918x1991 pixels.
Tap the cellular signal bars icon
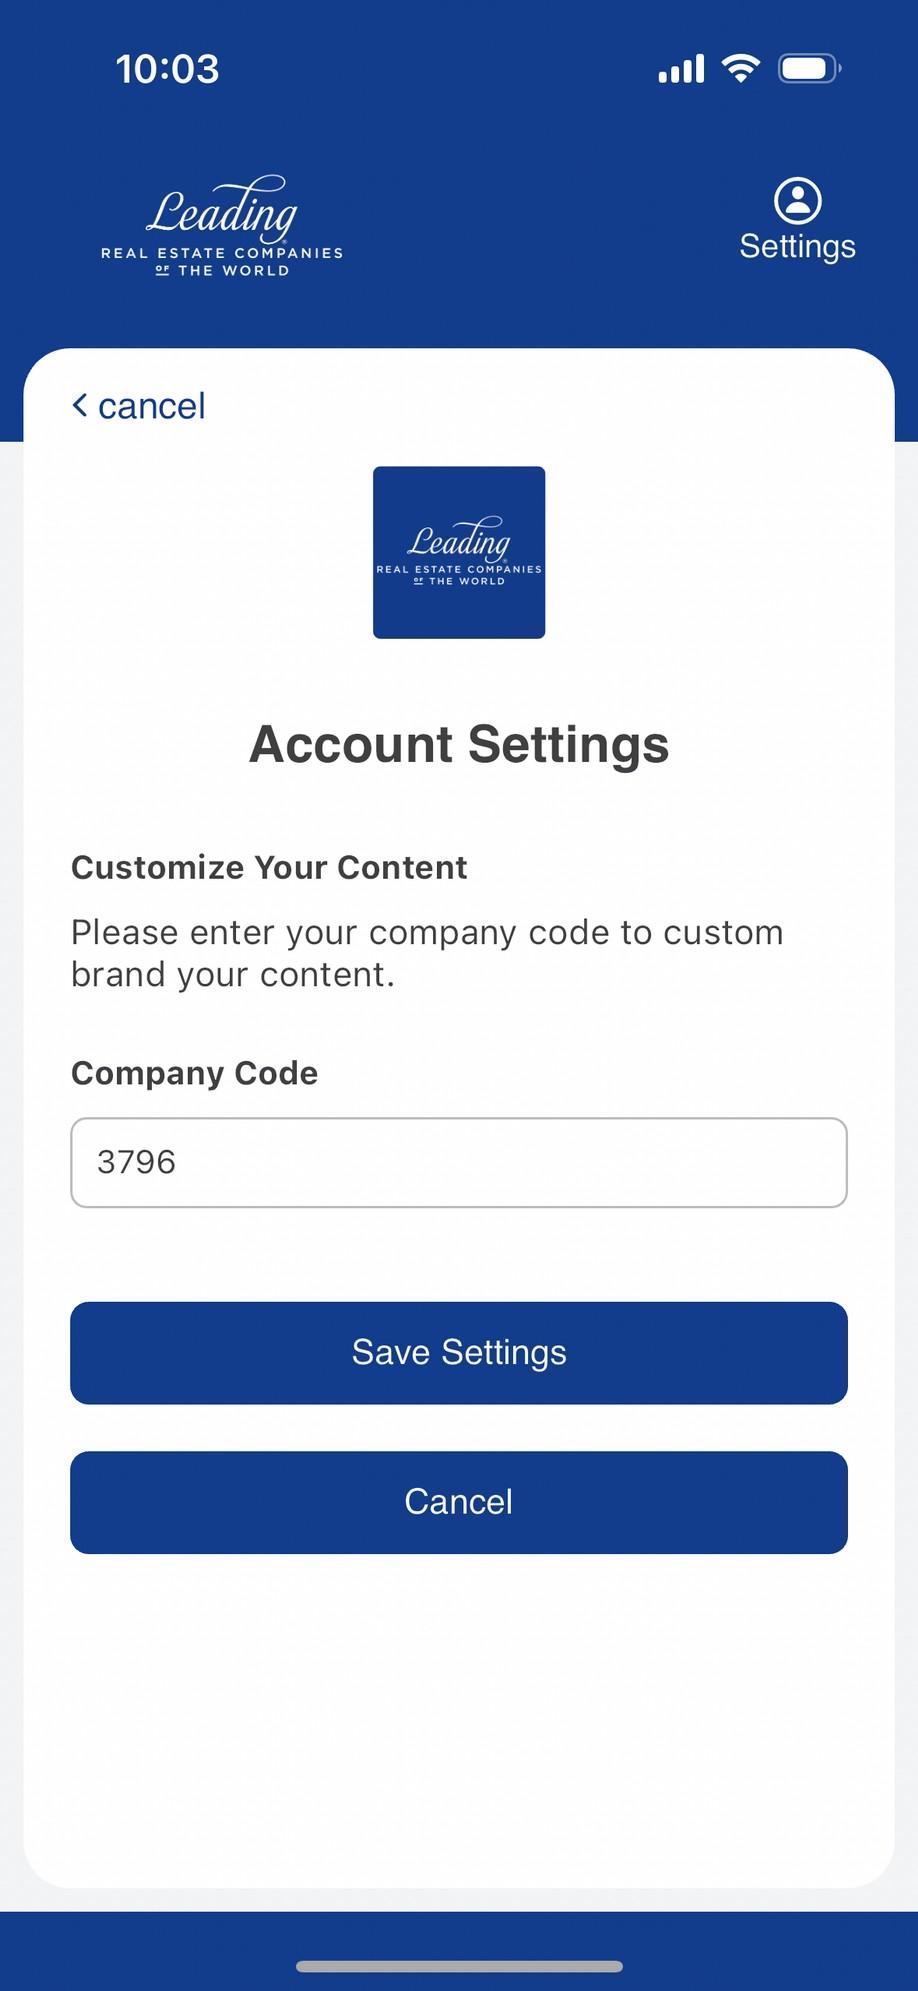(x=681, y=69)
